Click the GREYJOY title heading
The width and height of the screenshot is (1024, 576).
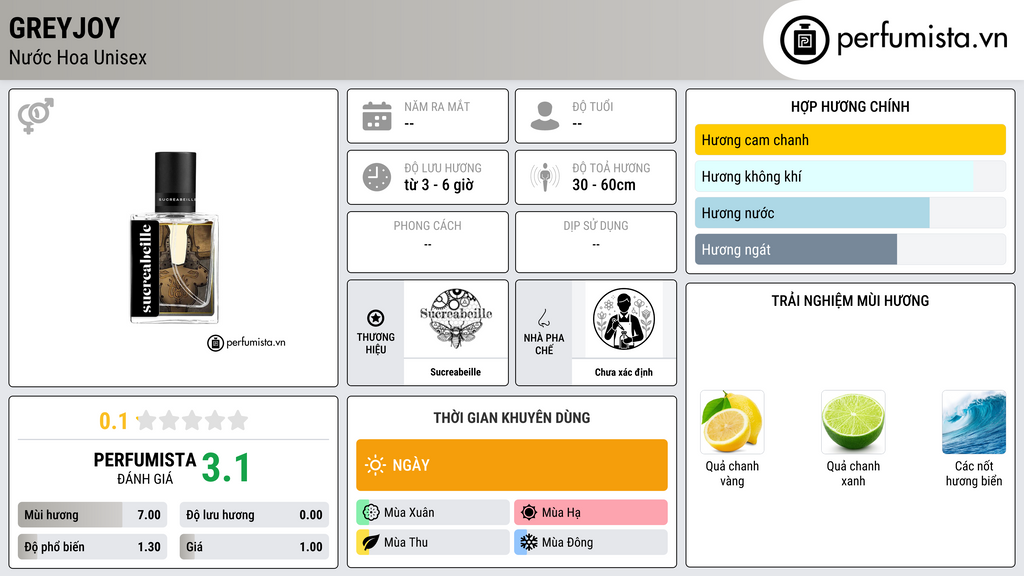pos(65,28)
